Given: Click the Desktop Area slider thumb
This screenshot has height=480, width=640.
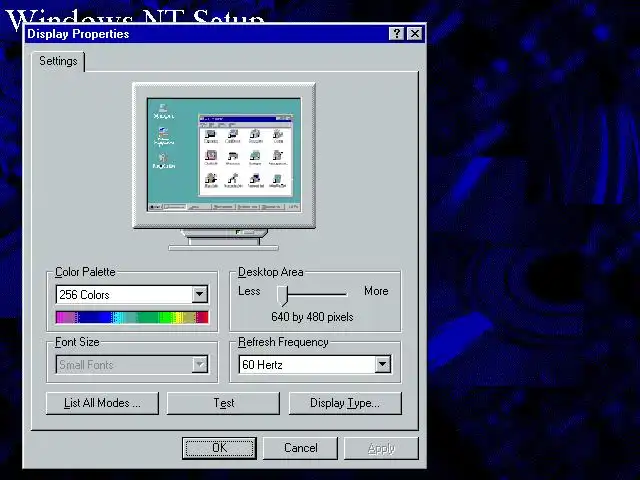Looking at the screenshot, I should tap(282, 296).
